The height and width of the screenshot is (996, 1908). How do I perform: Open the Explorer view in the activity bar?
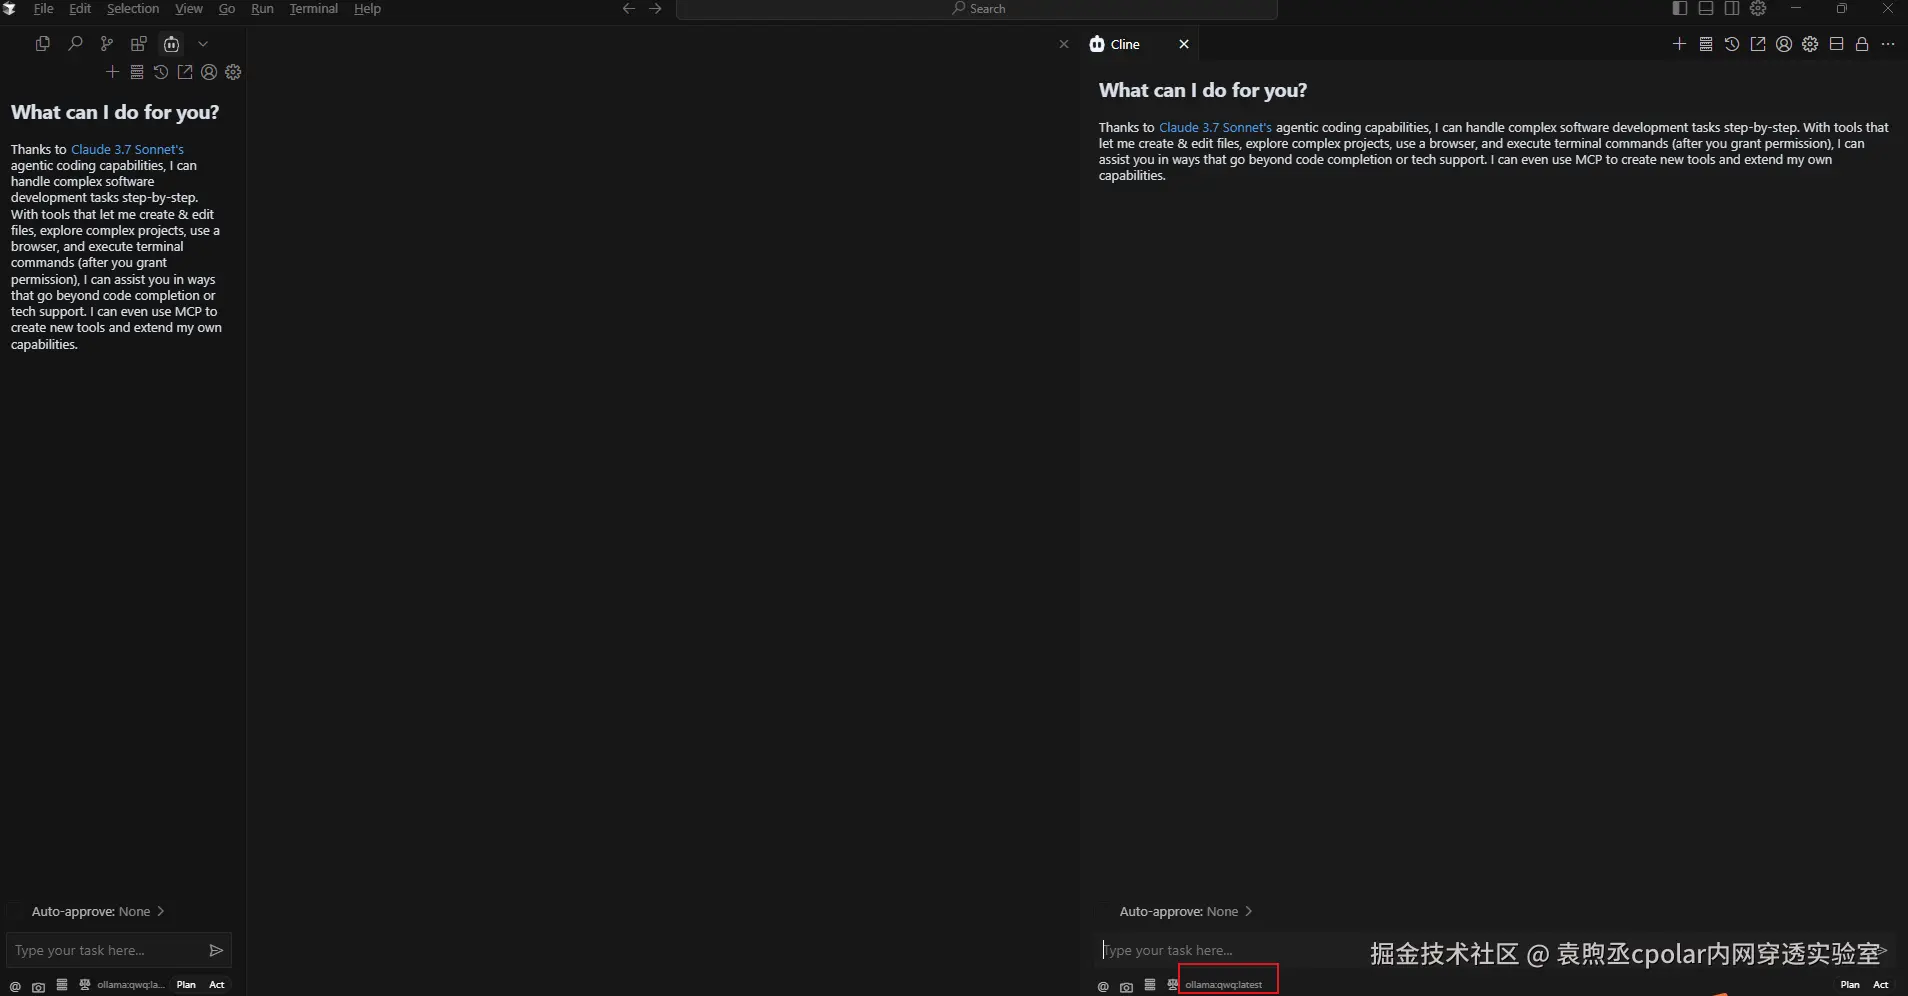[42, 44]
